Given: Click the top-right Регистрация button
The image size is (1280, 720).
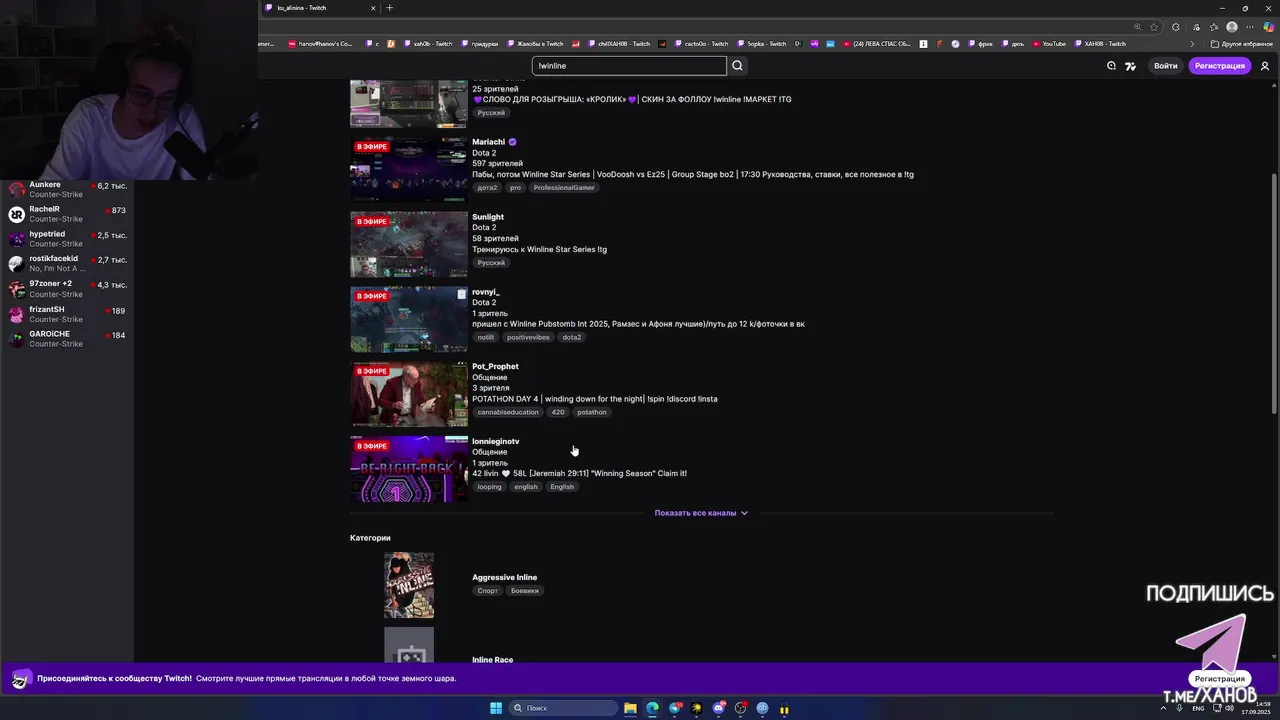Looking at the screenshot, I should pyautogui.click(x=1219, y=66).
